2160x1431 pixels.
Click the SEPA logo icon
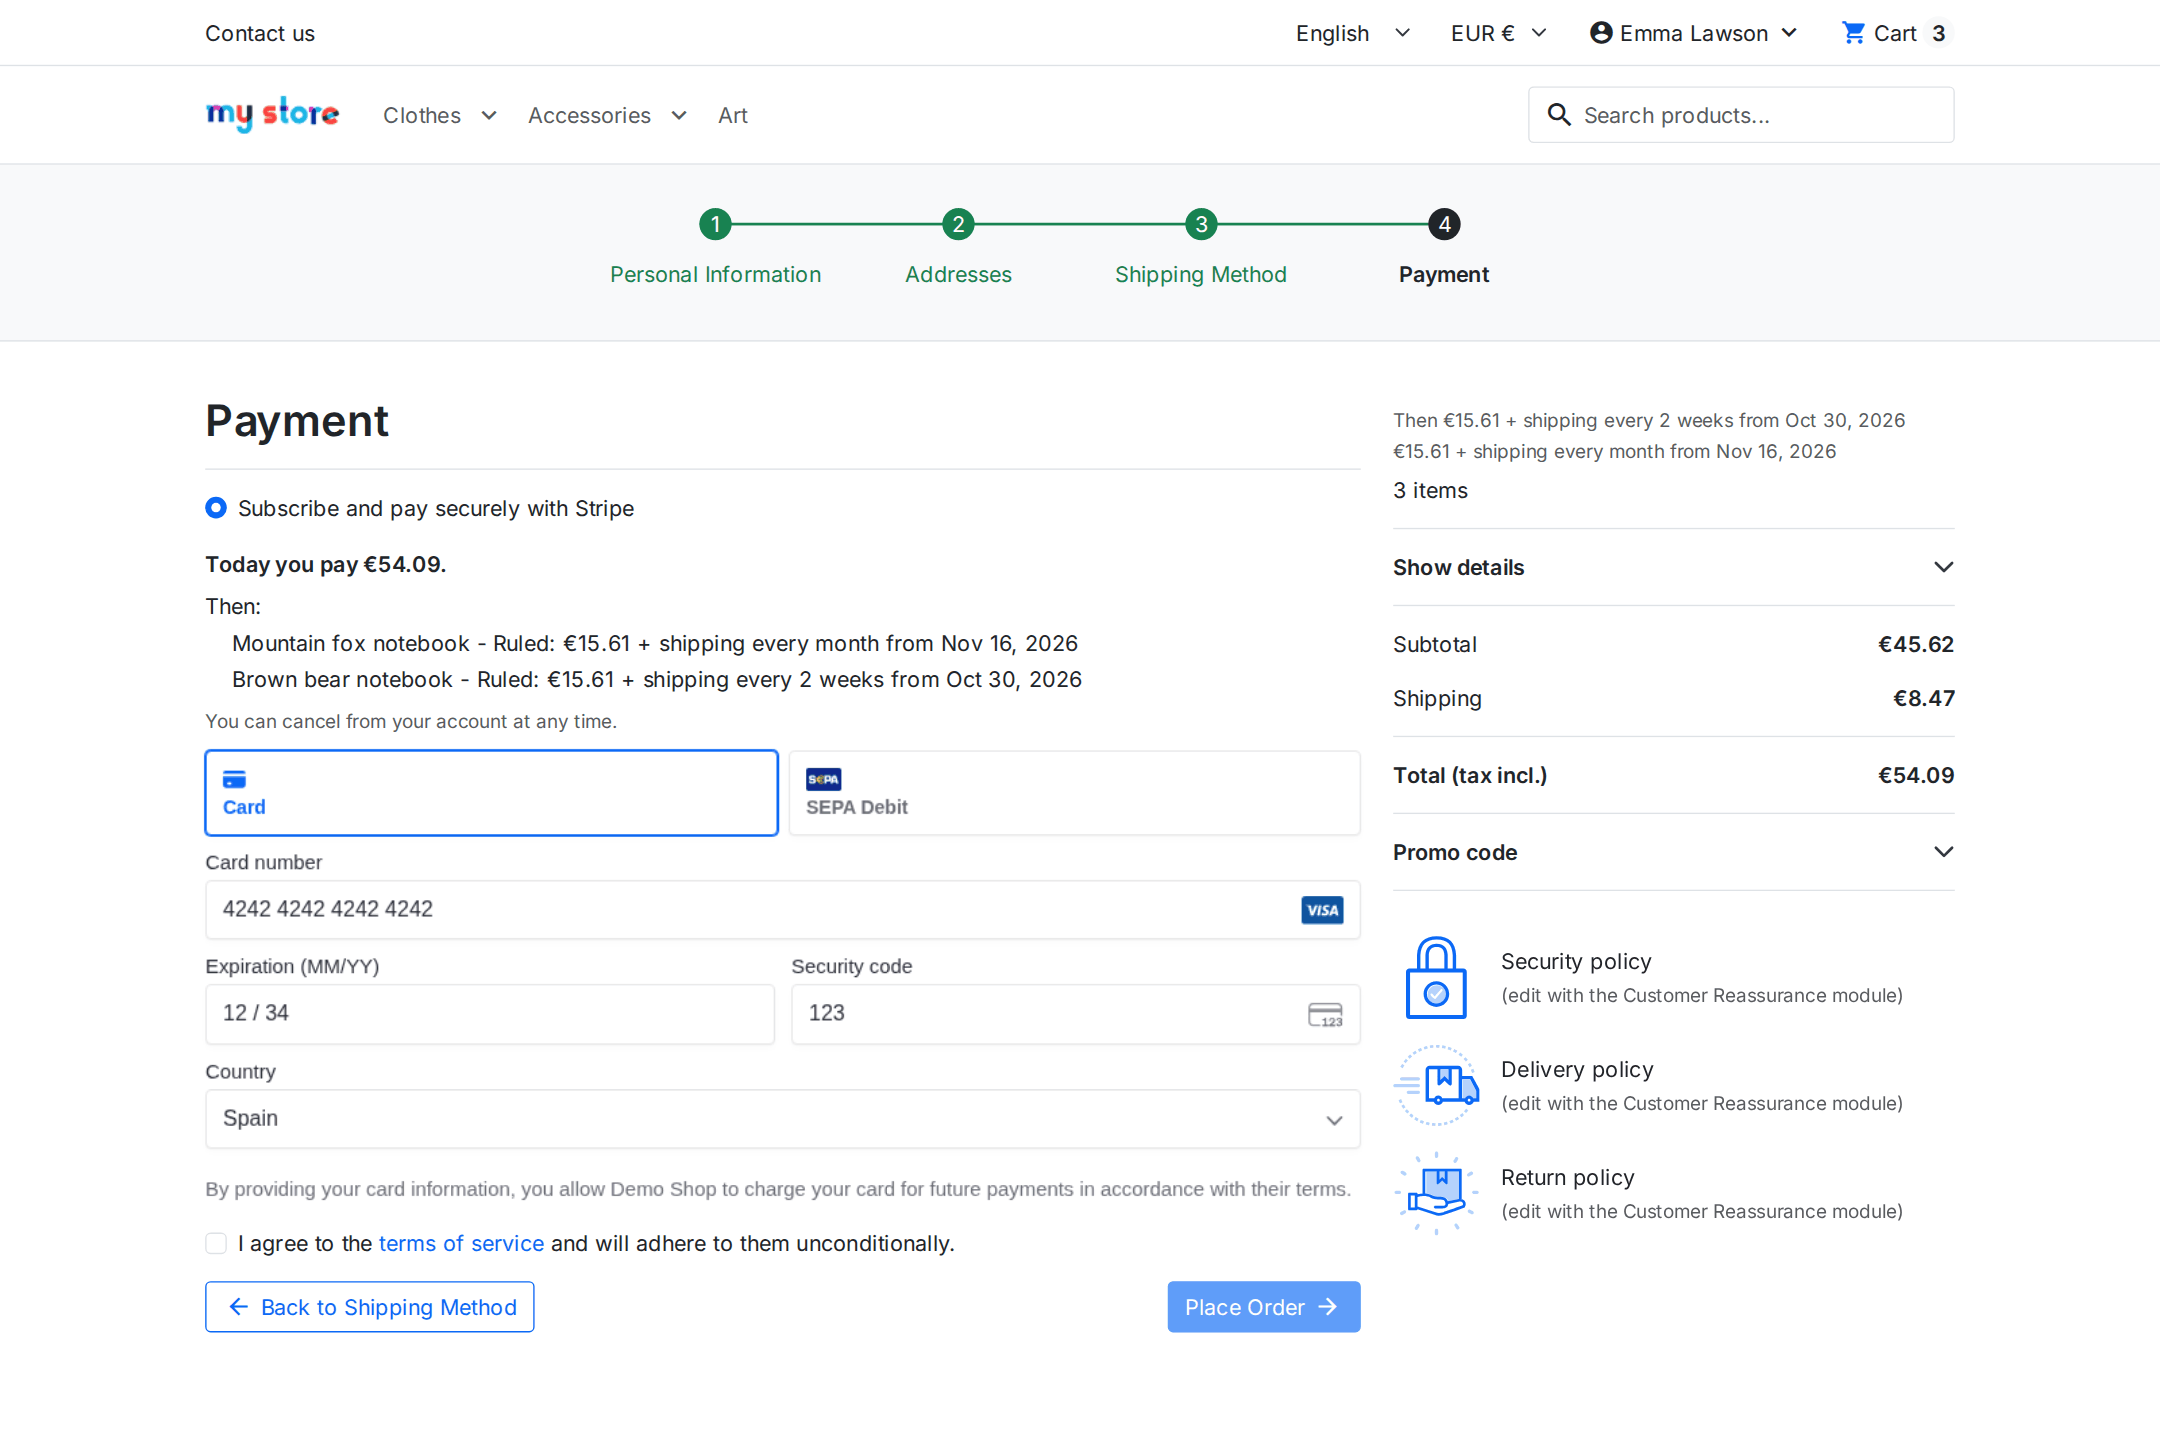823,779
